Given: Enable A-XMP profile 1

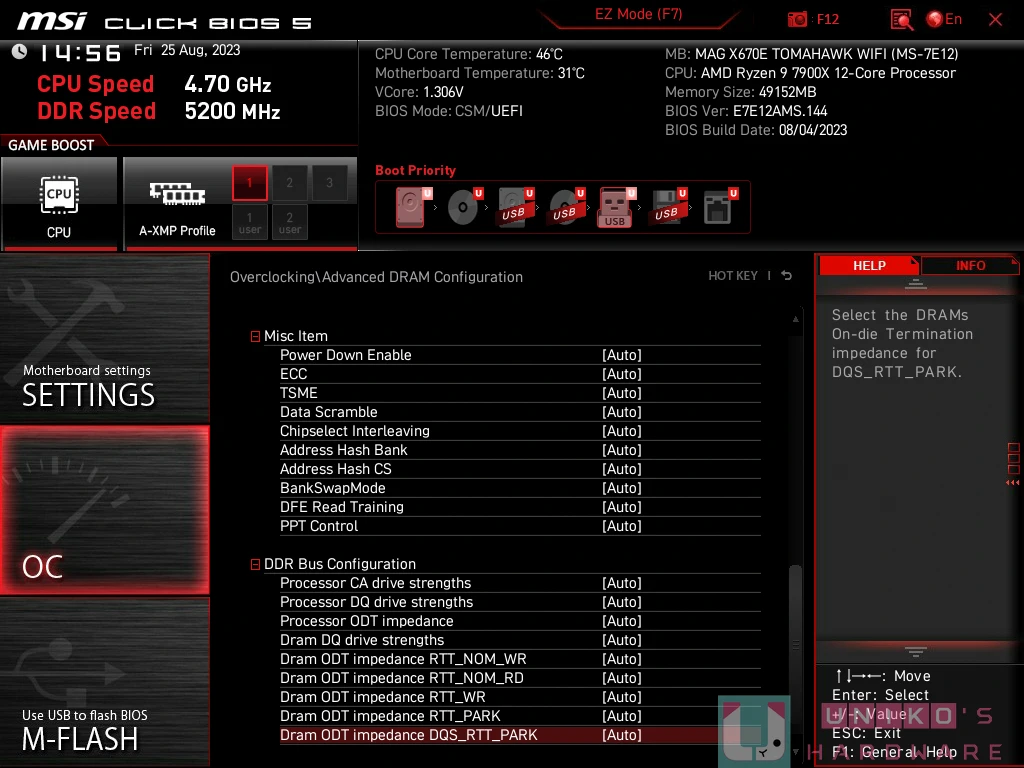Looking at the screenshot, I should pyautogui.click(x=249, y=183).
